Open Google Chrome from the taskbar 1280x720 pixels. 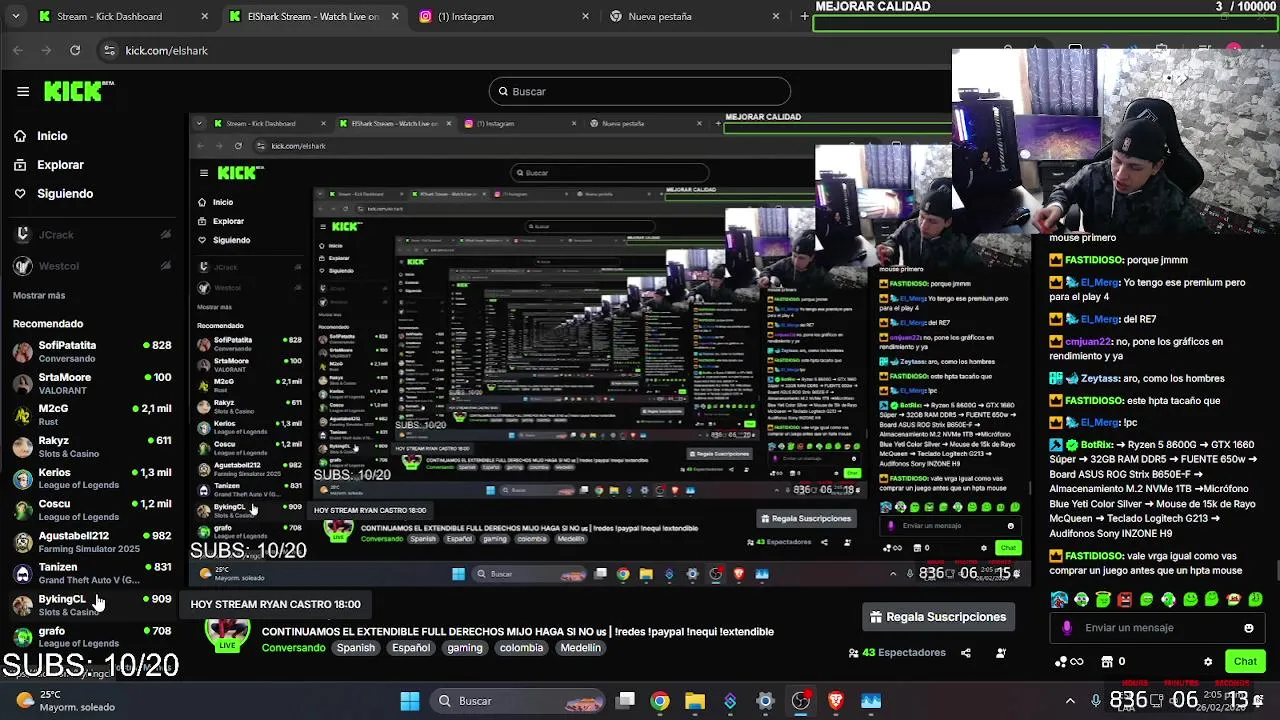click(x=660, y=701)
